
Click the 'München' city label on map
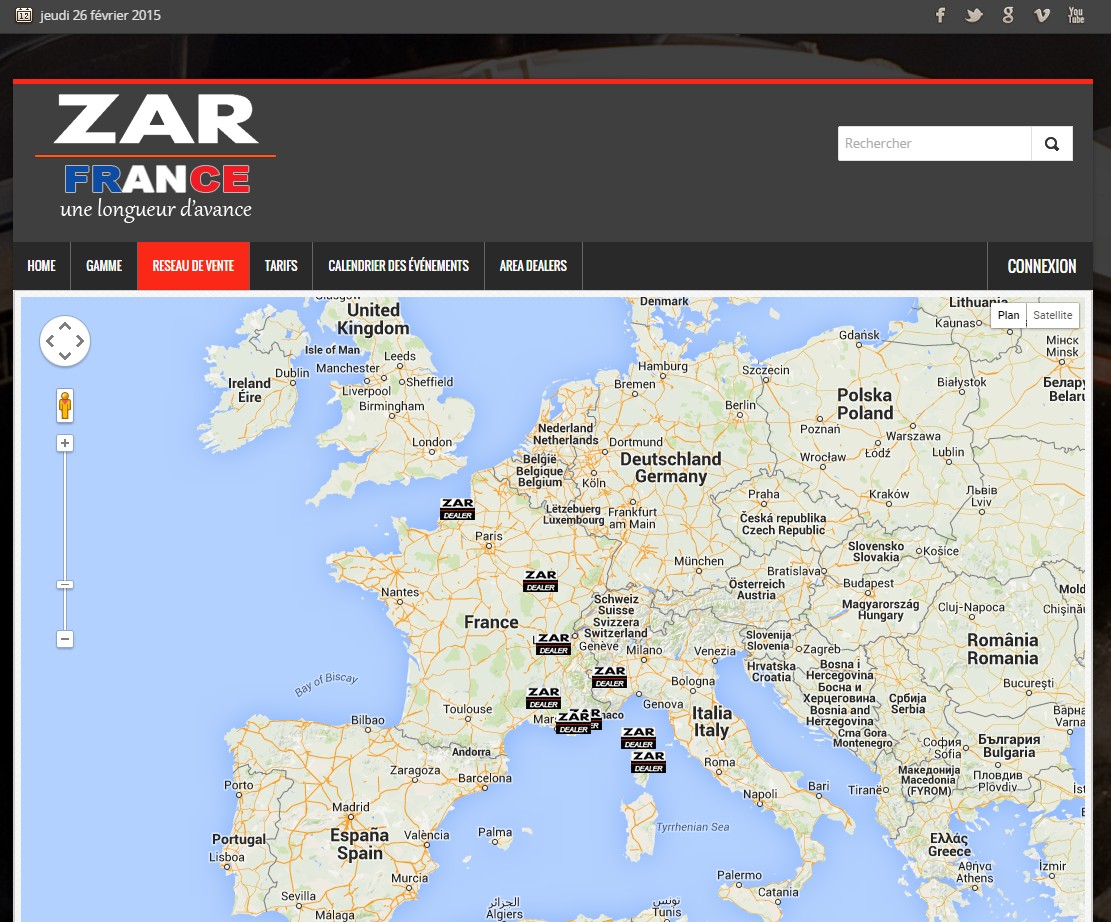[699, 561]
